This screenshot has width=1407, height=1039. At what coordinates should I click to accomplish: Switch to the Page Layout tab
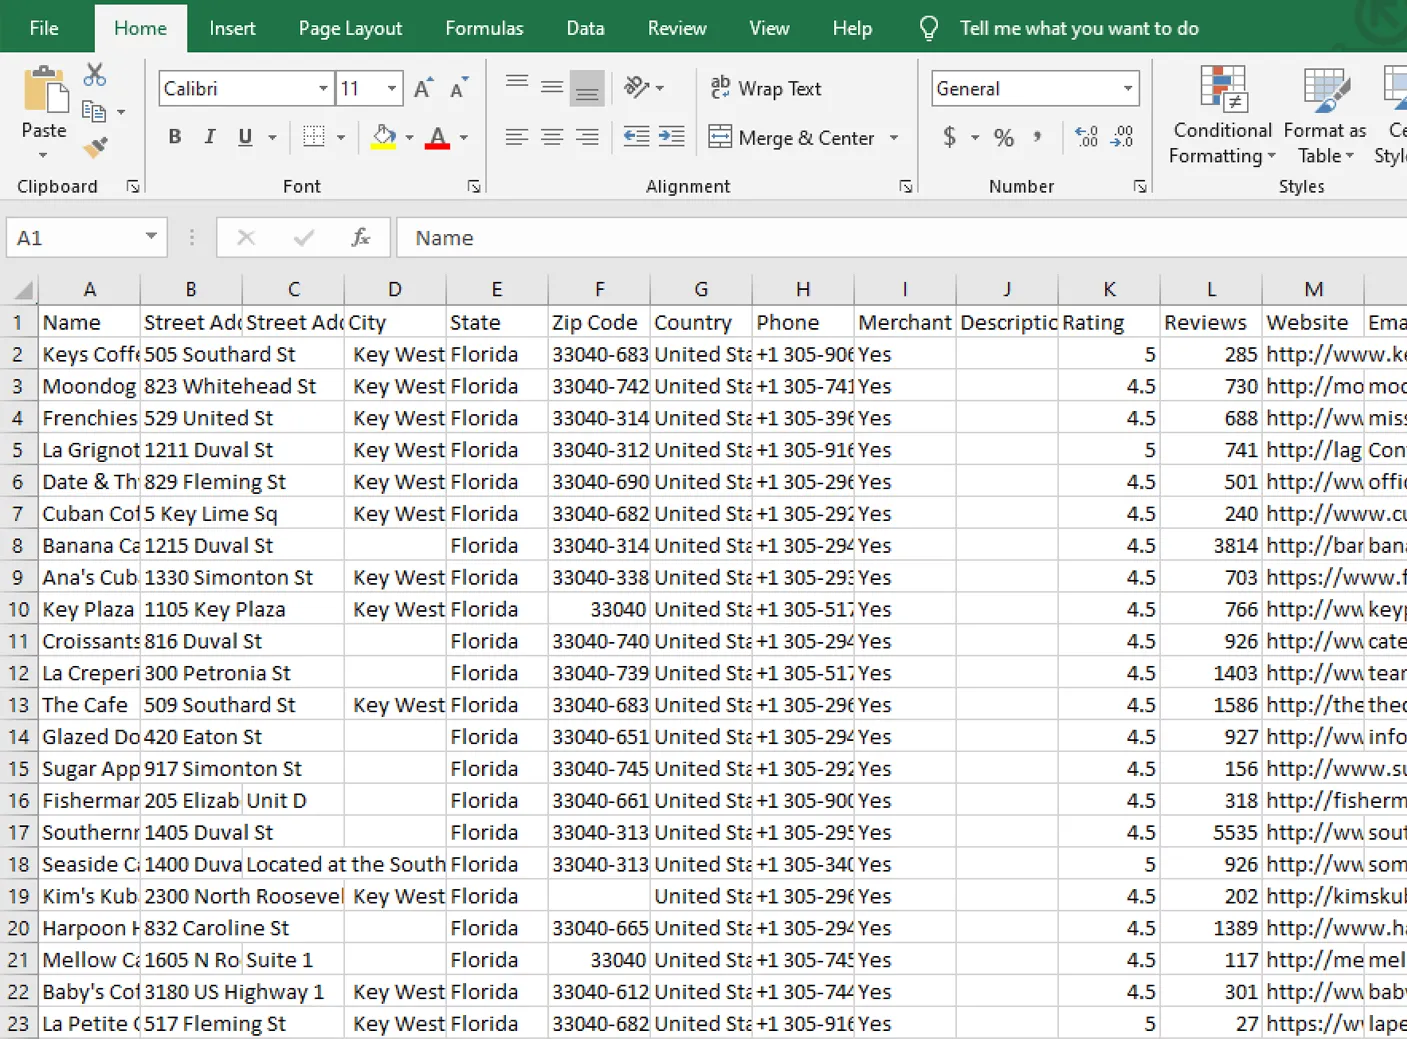350,28
